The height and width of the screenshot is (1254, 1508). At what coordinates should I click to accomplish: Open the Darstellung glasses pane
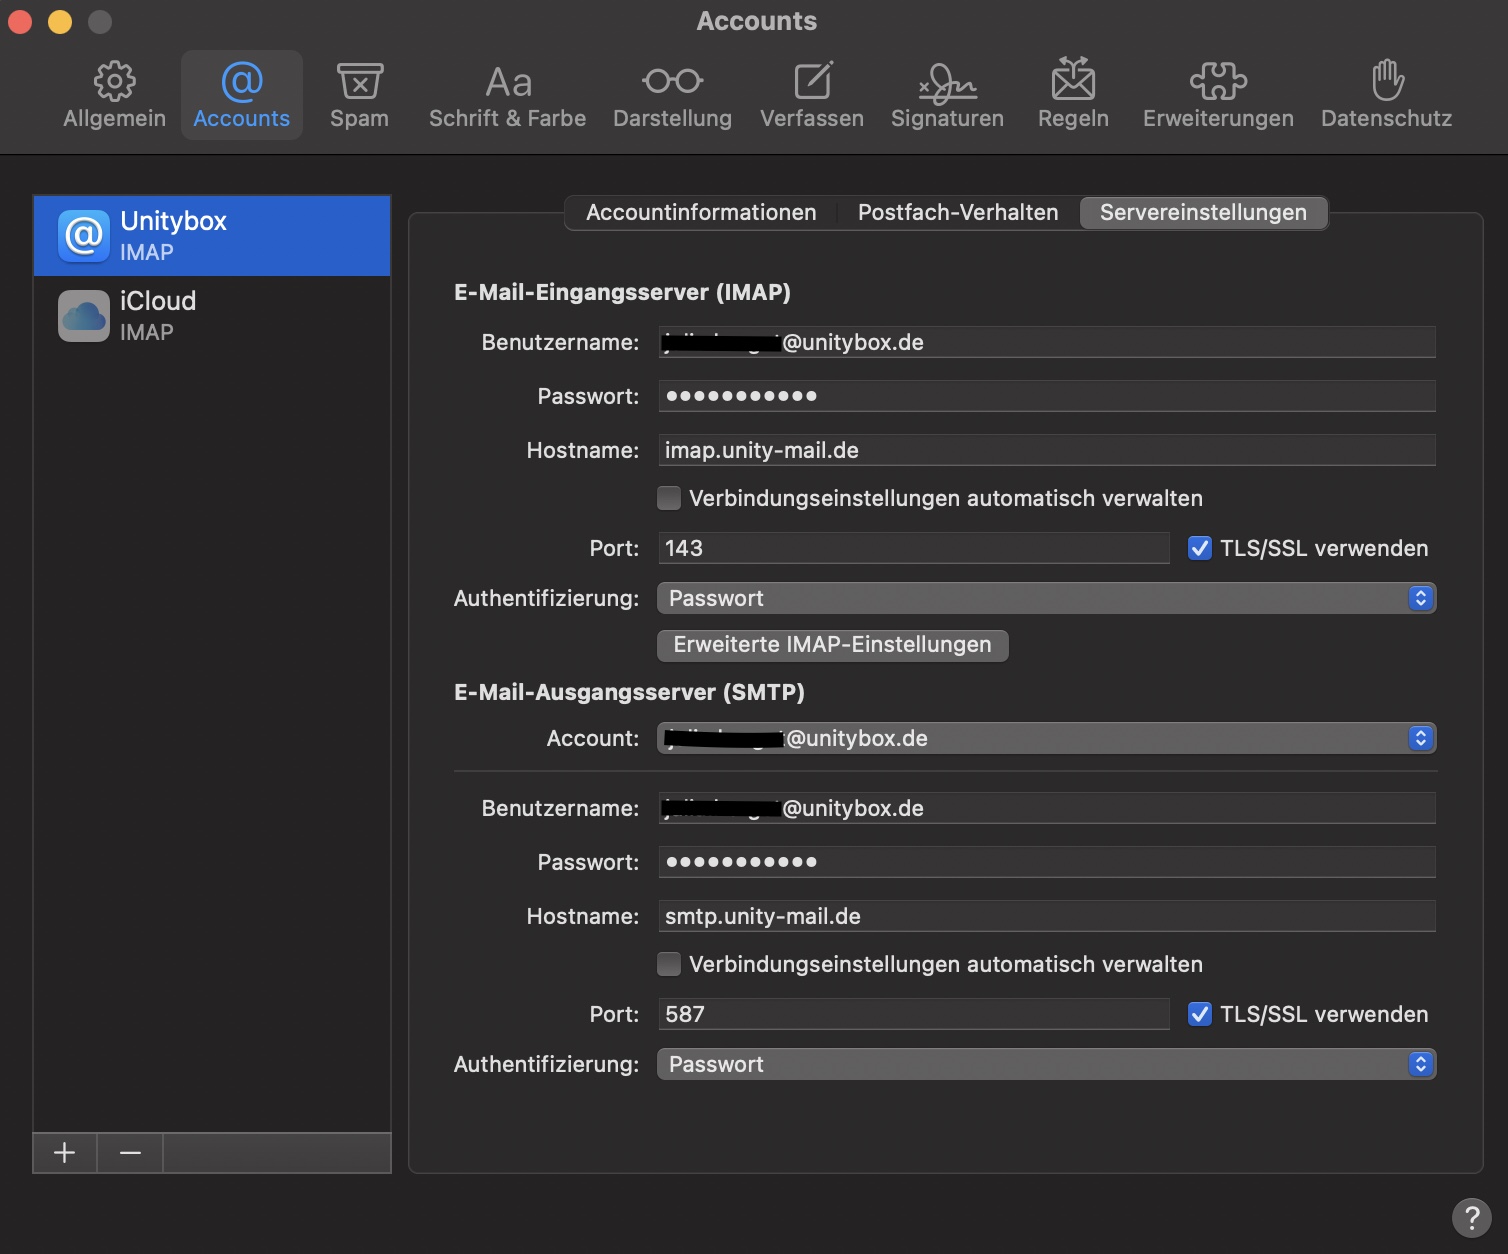tap(672, 96)
